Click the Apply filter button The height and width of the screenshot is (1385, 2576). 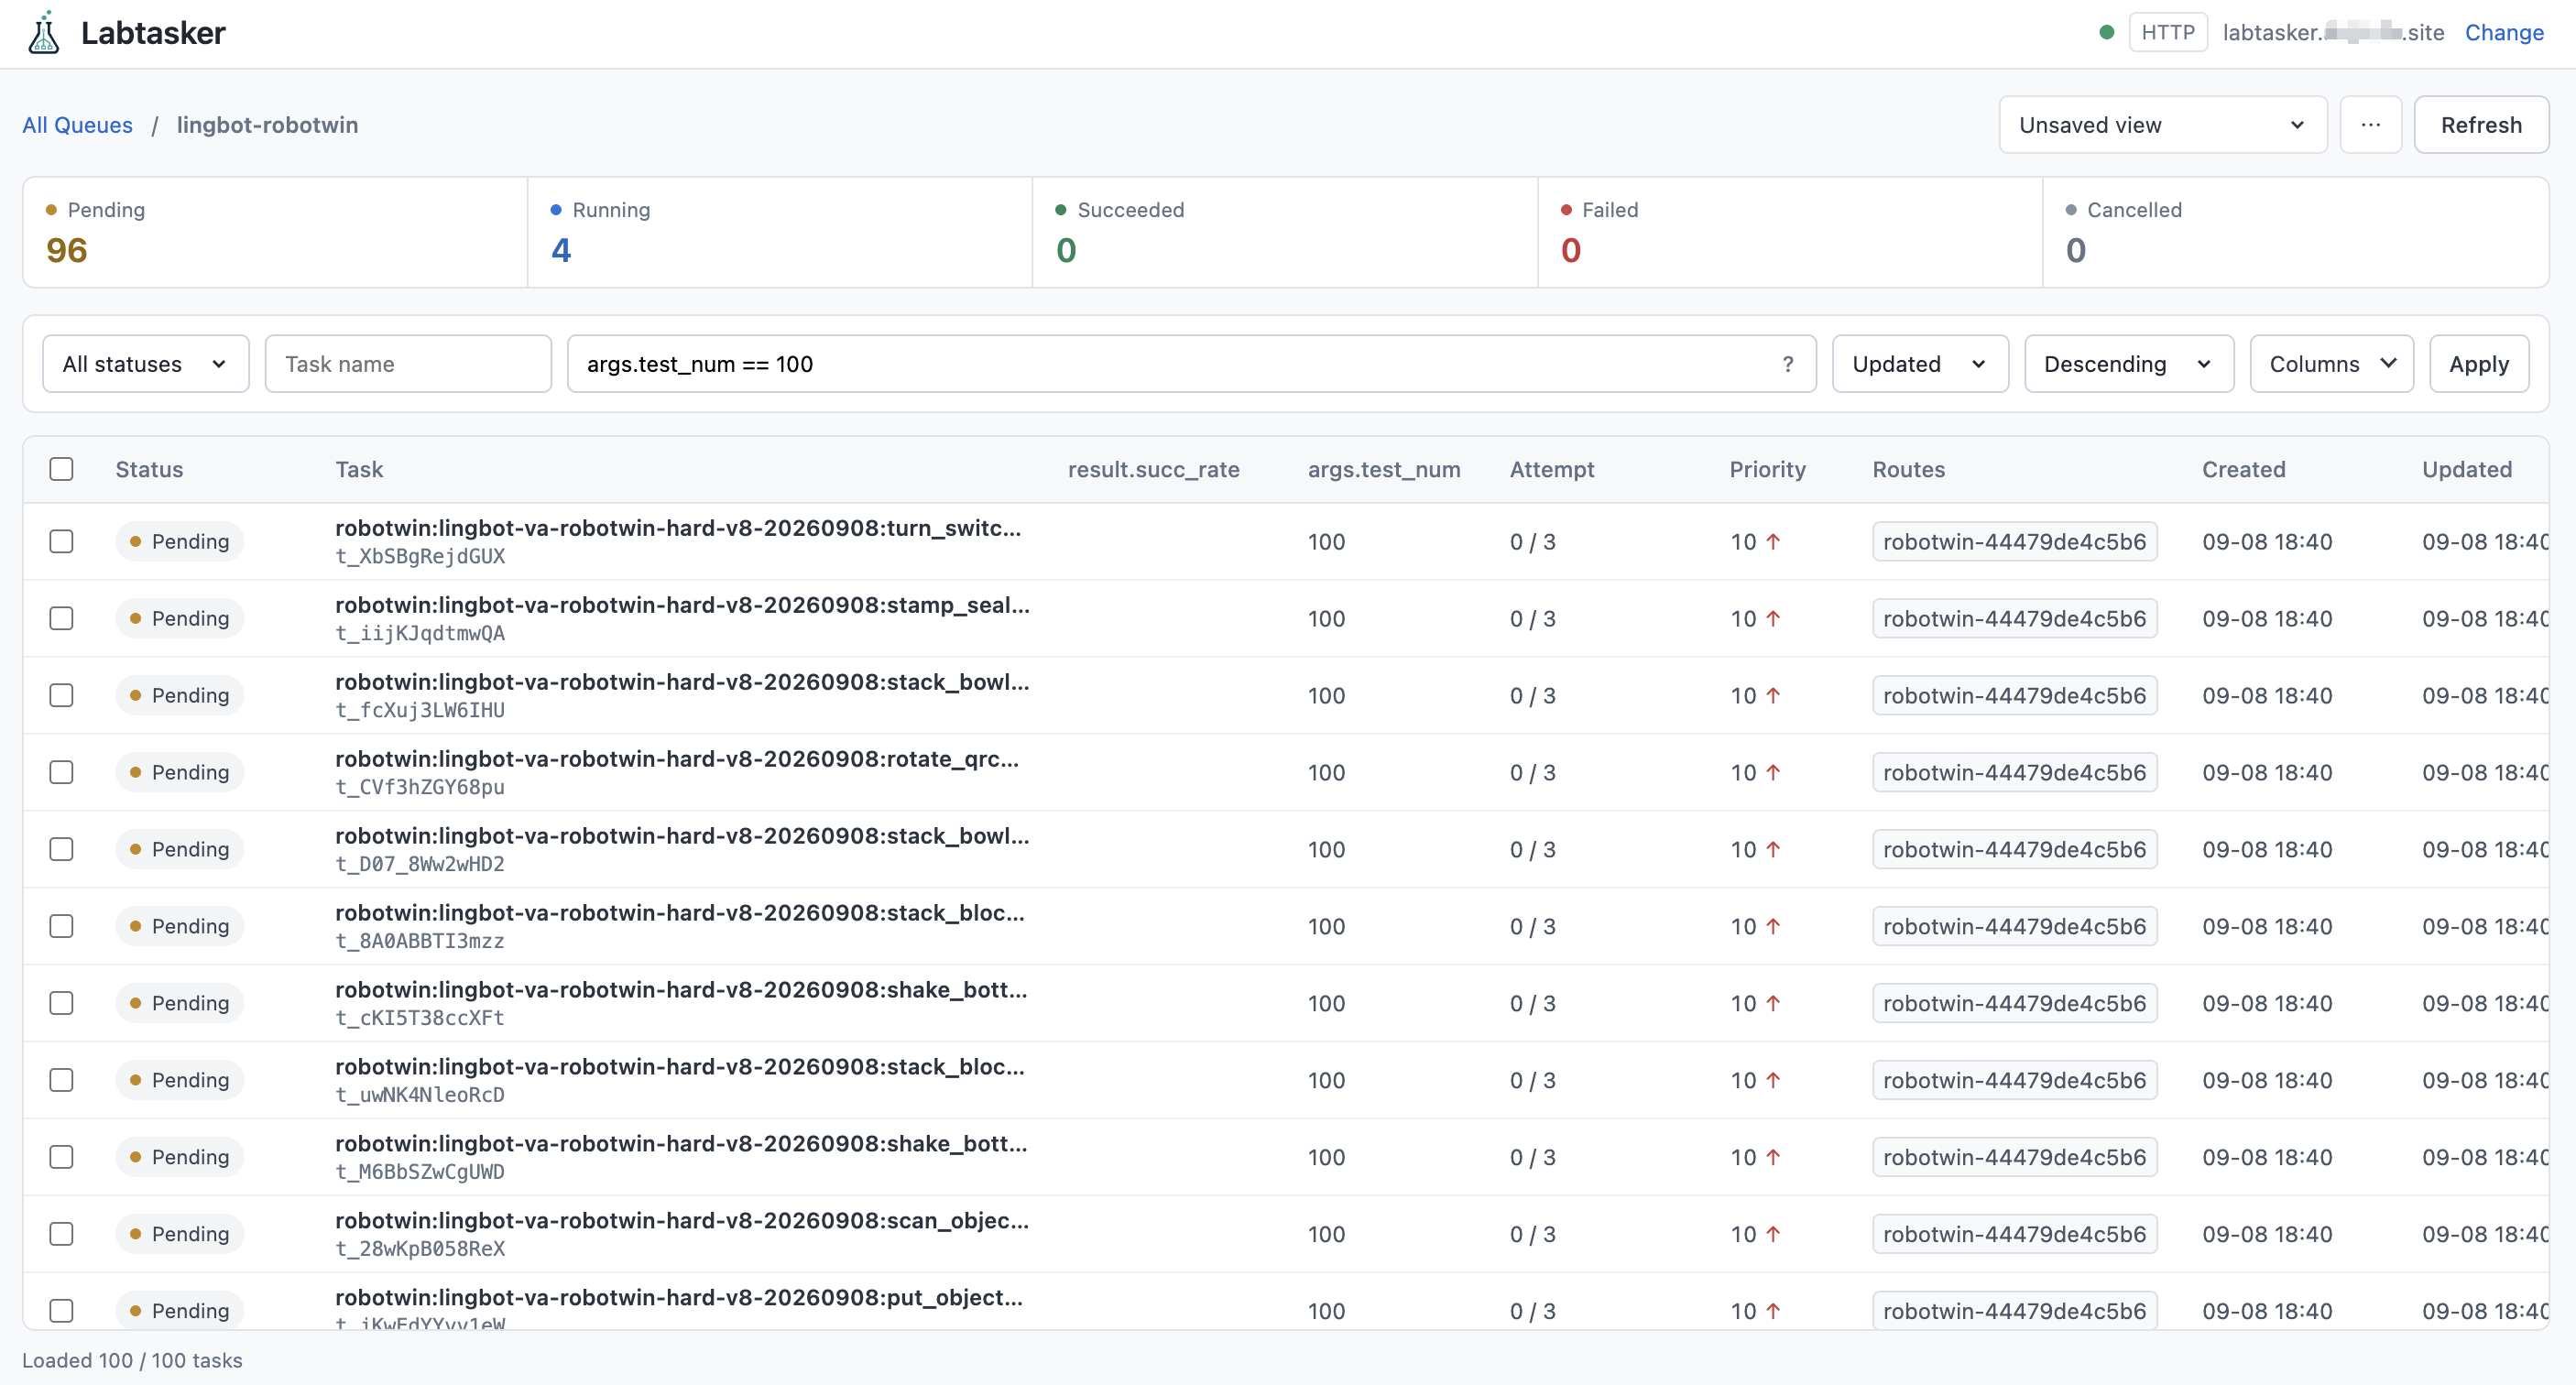coord(2479,364)
